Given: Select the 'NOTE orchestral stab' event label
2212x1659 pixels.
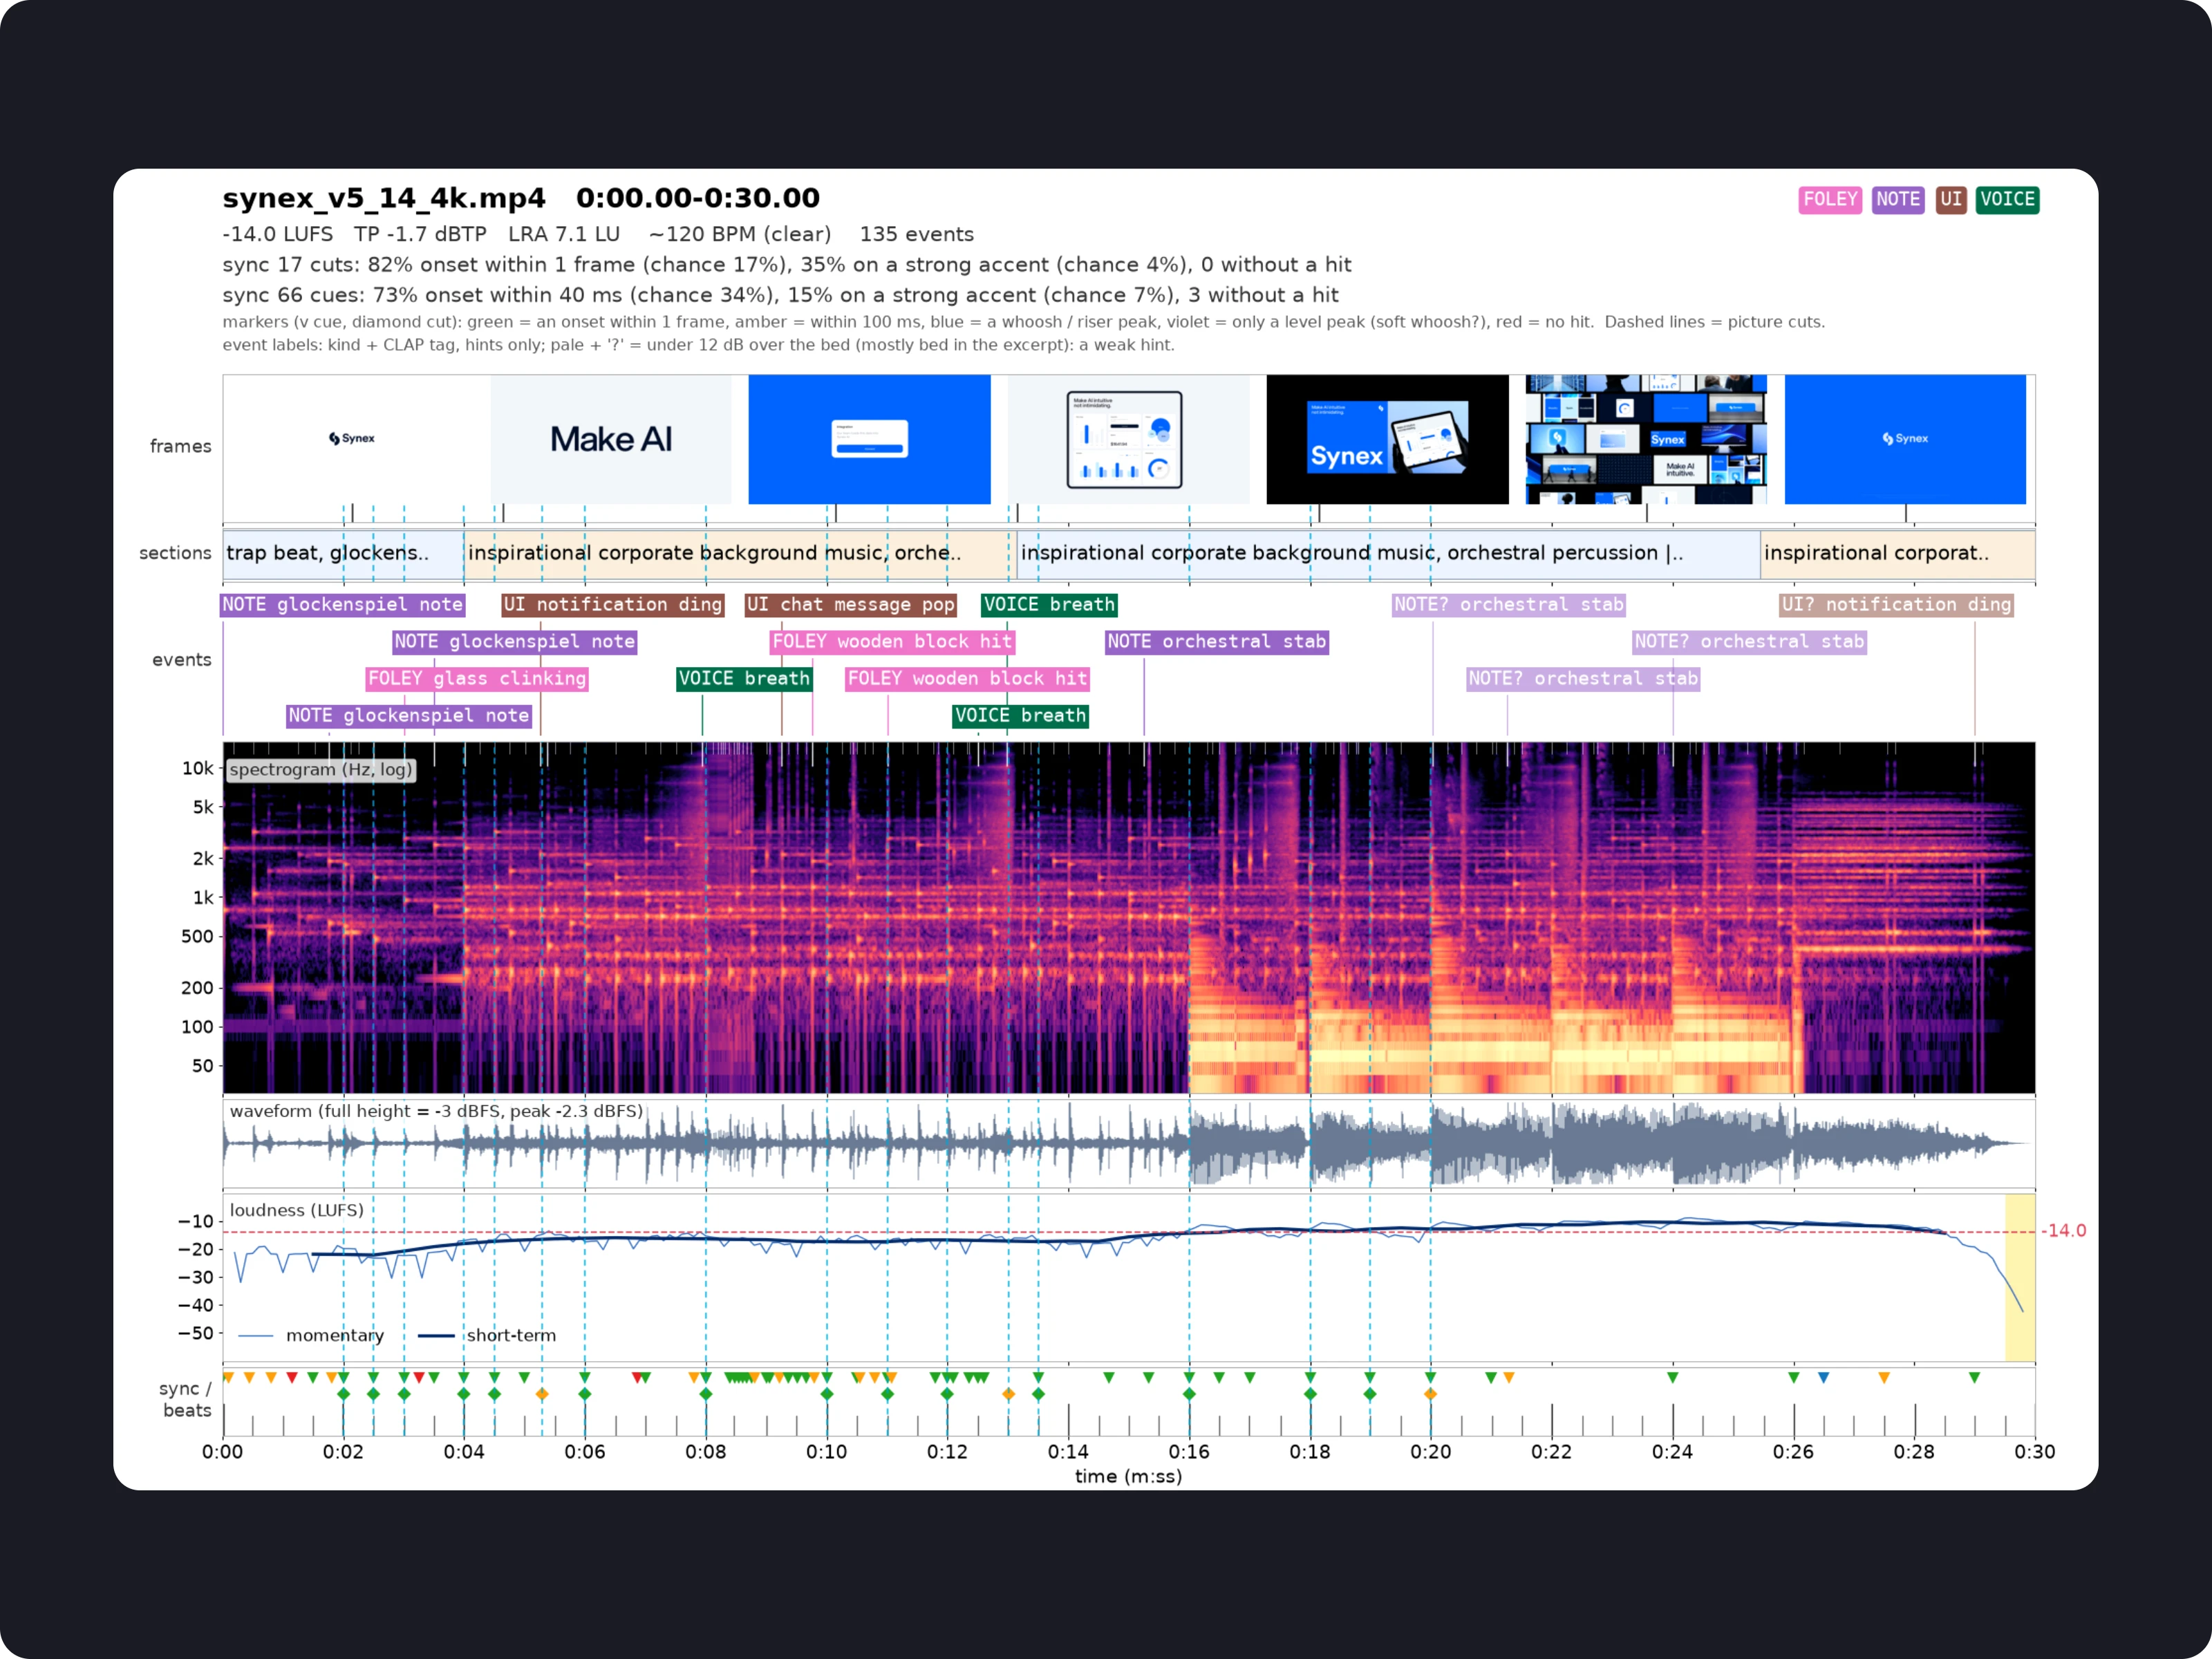Looking at the screenshot, I should (1216, 641).
